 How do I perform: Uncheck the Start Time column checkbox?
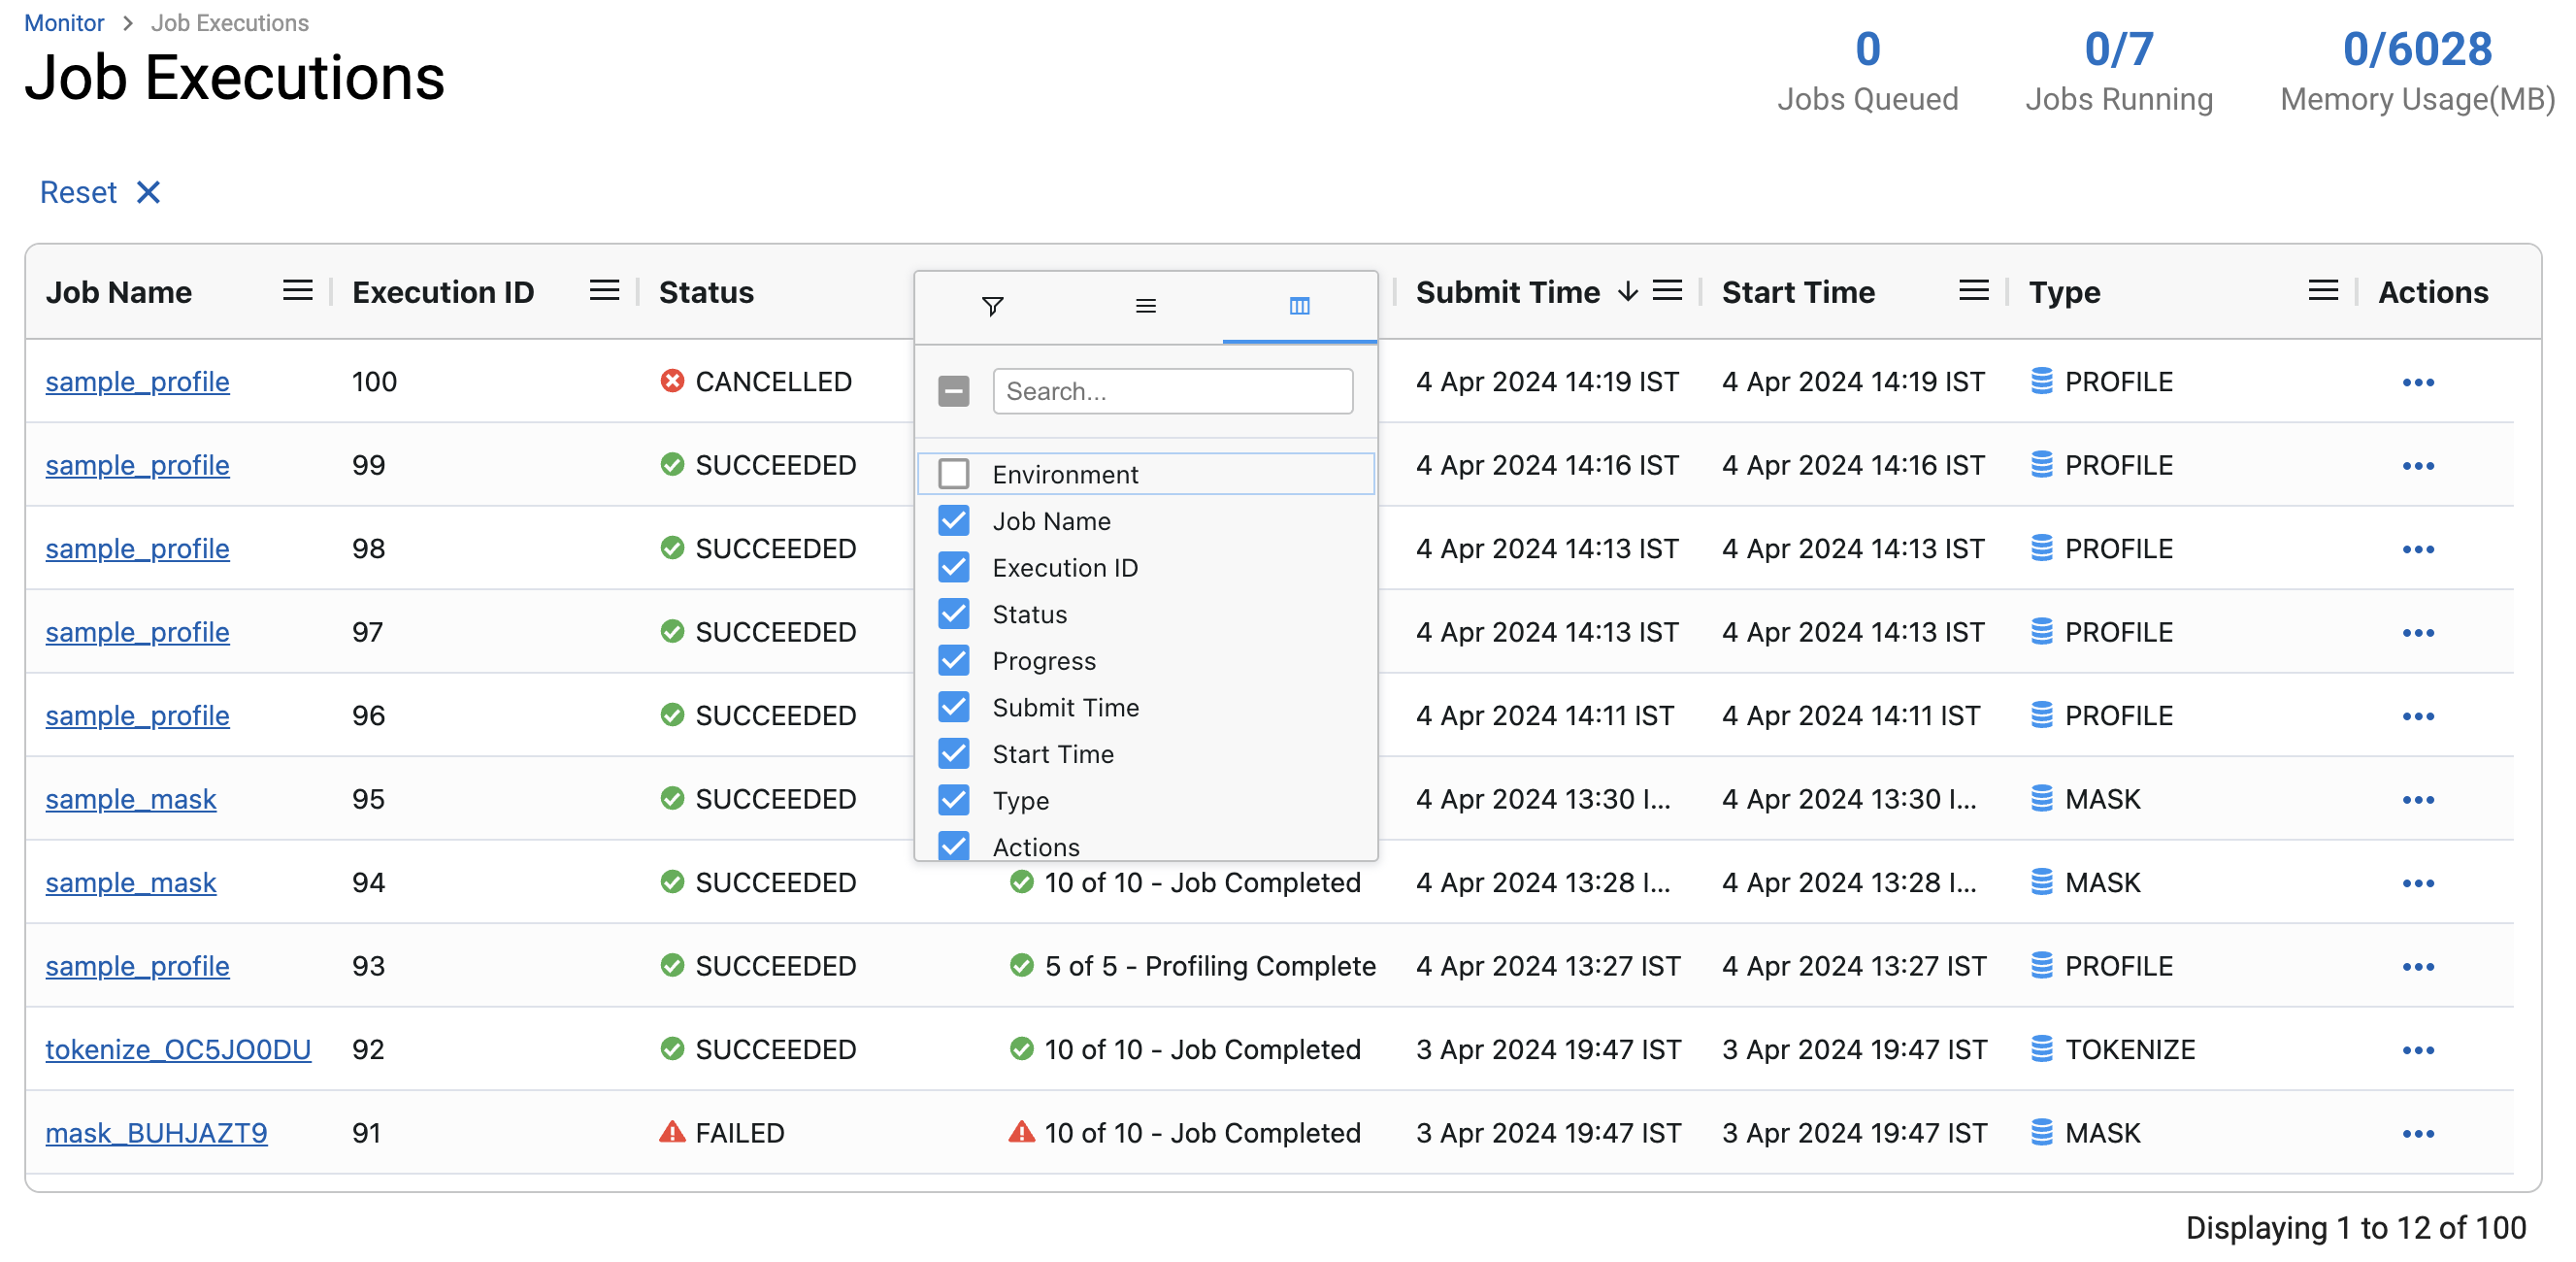[x=954, y=753]
